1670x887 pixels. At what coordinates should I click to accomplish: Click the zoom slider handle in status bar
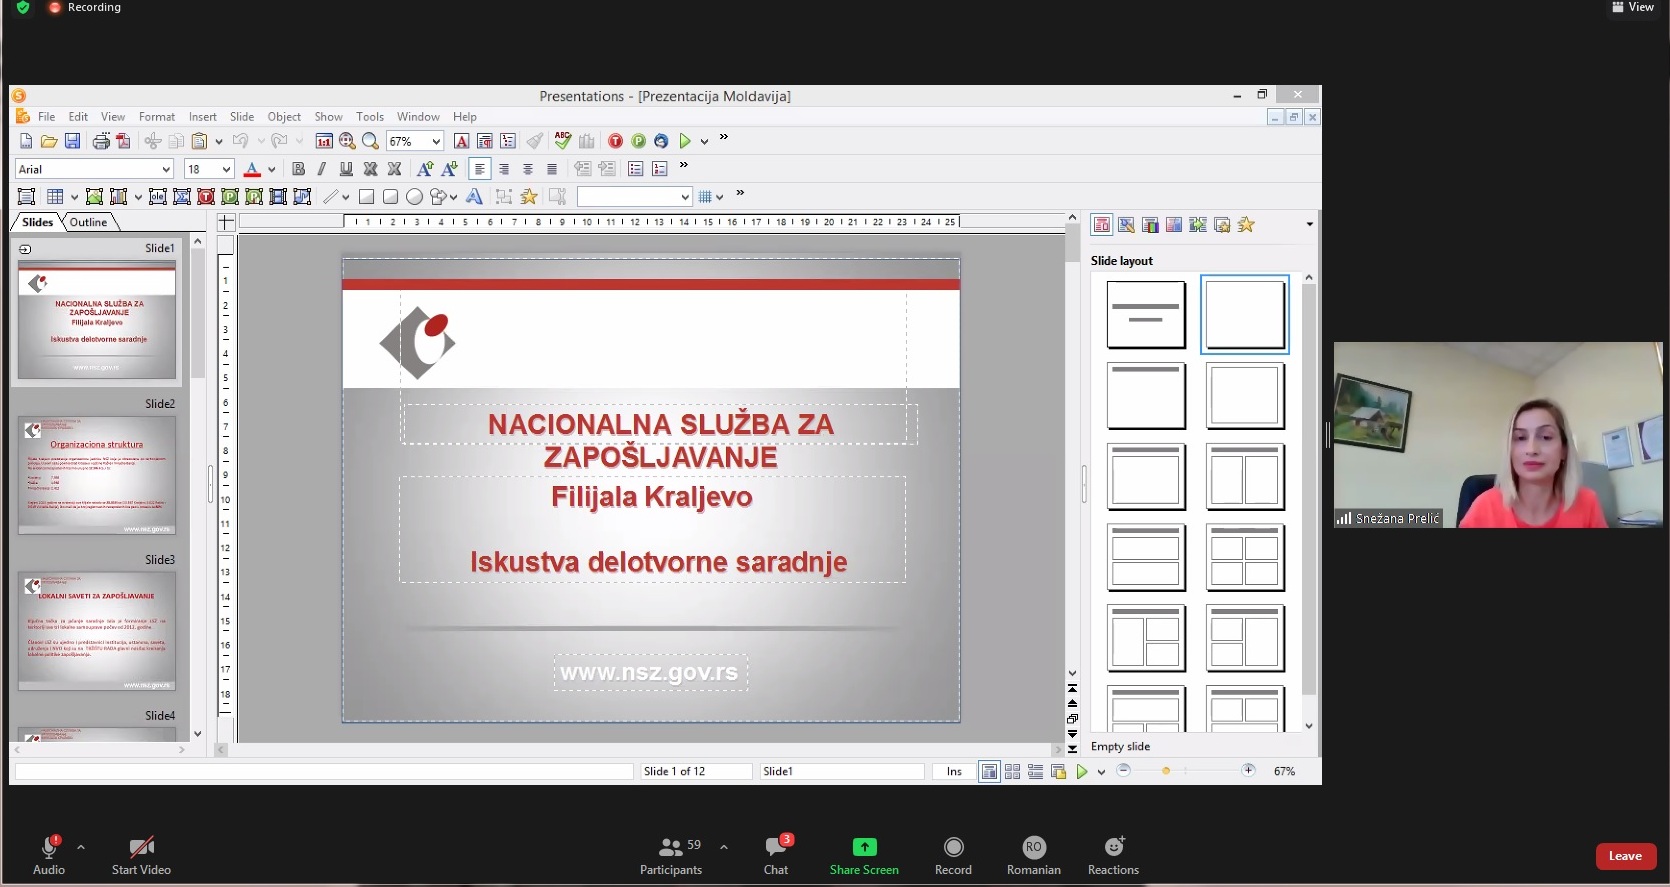click(x=1166, y=771)
